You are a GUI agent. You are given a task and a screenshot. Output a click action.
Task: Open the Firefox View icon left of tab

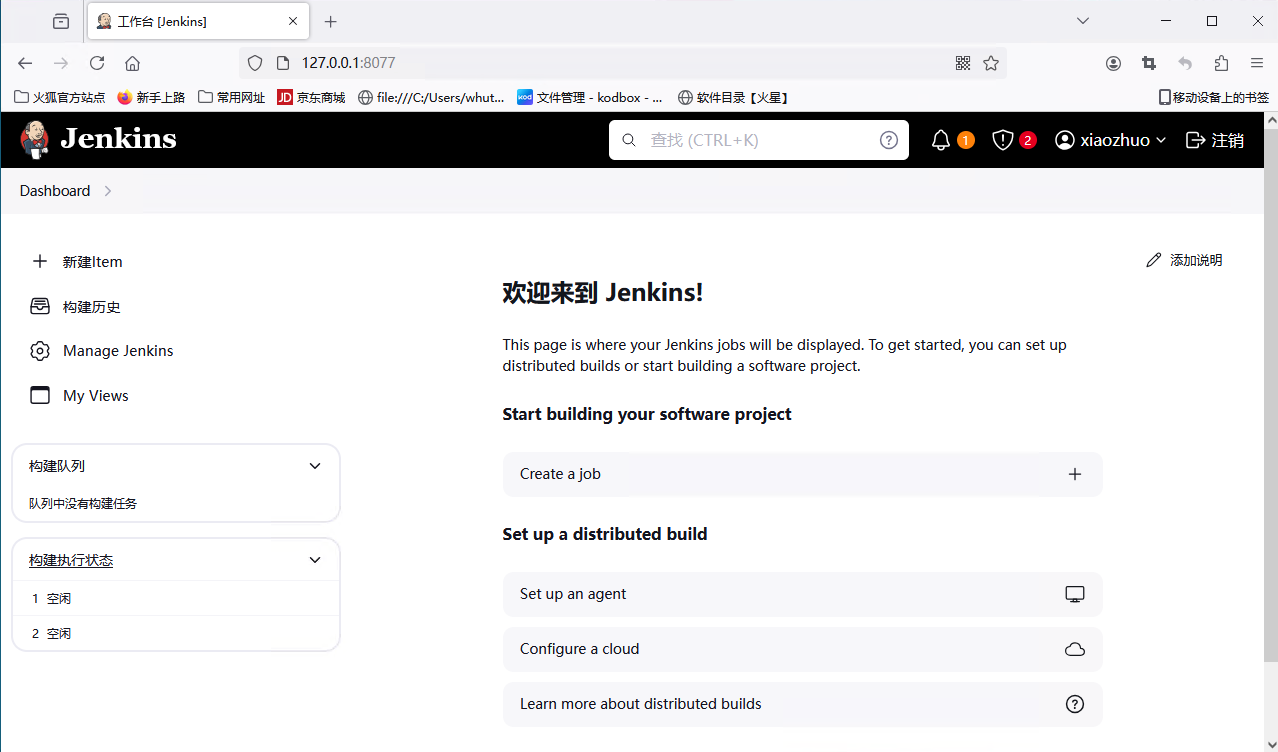[61, 21]
